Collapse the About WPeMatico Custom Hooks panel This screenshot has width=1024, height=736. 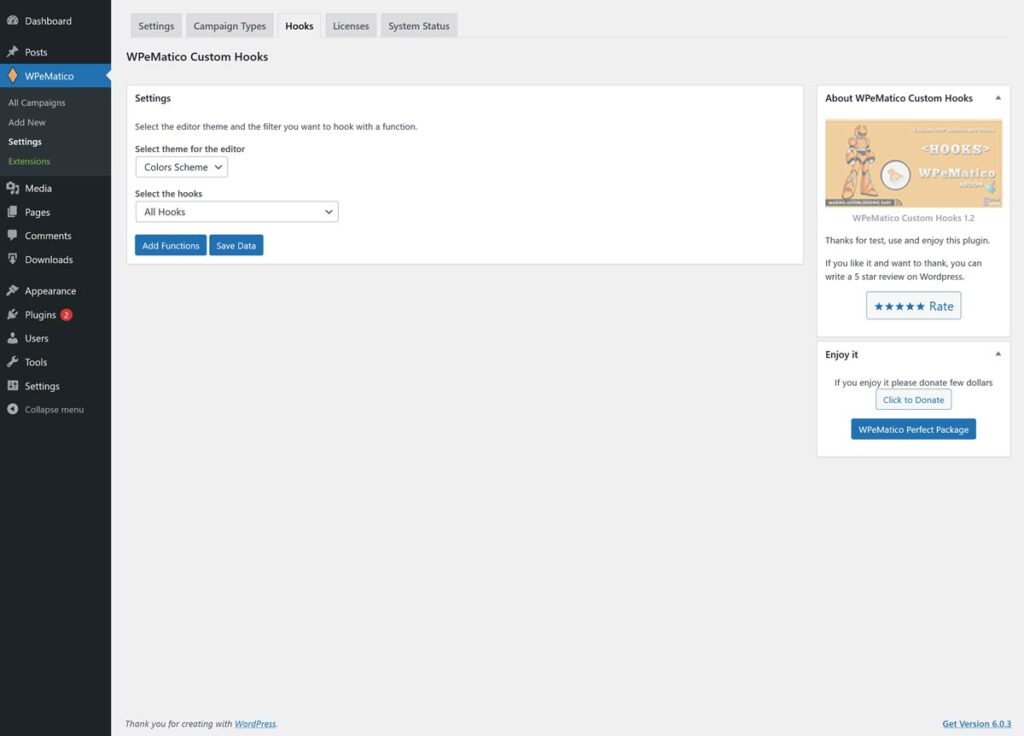tap(998, 98)
